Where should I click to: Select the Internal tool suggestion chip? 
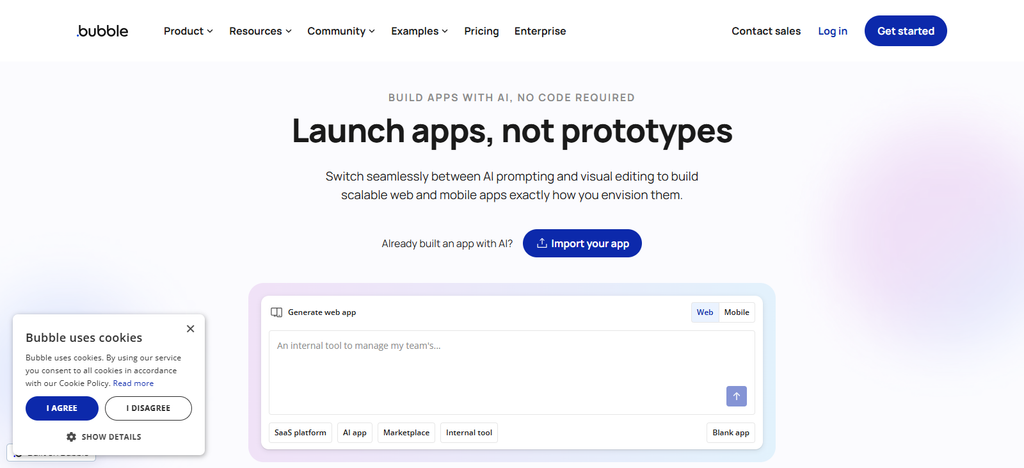coord(469,433)
